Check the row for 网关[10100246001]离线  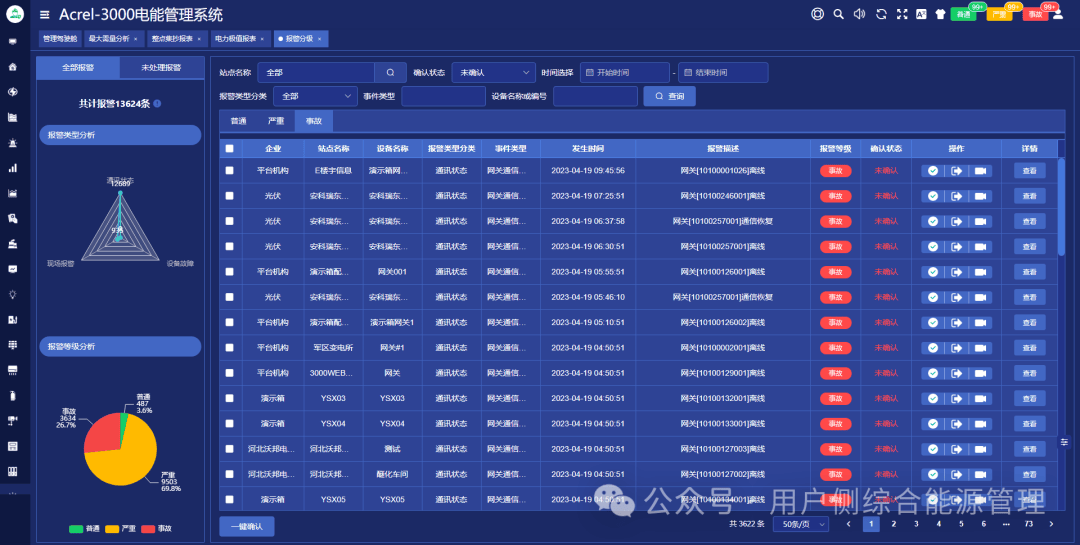pos(229,196)
